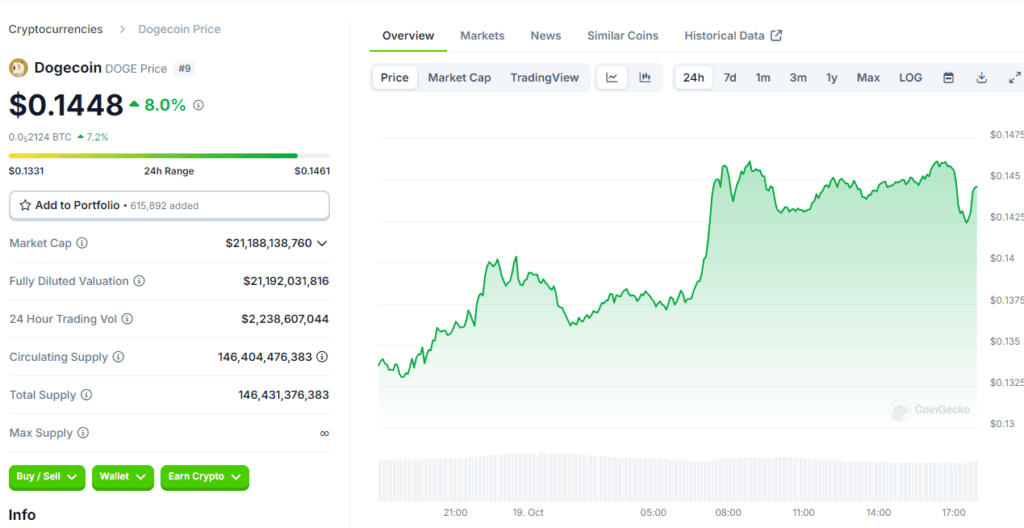Click the Info section heading
The width and height of the screenshot is (1024, 528).
(22, 515)
